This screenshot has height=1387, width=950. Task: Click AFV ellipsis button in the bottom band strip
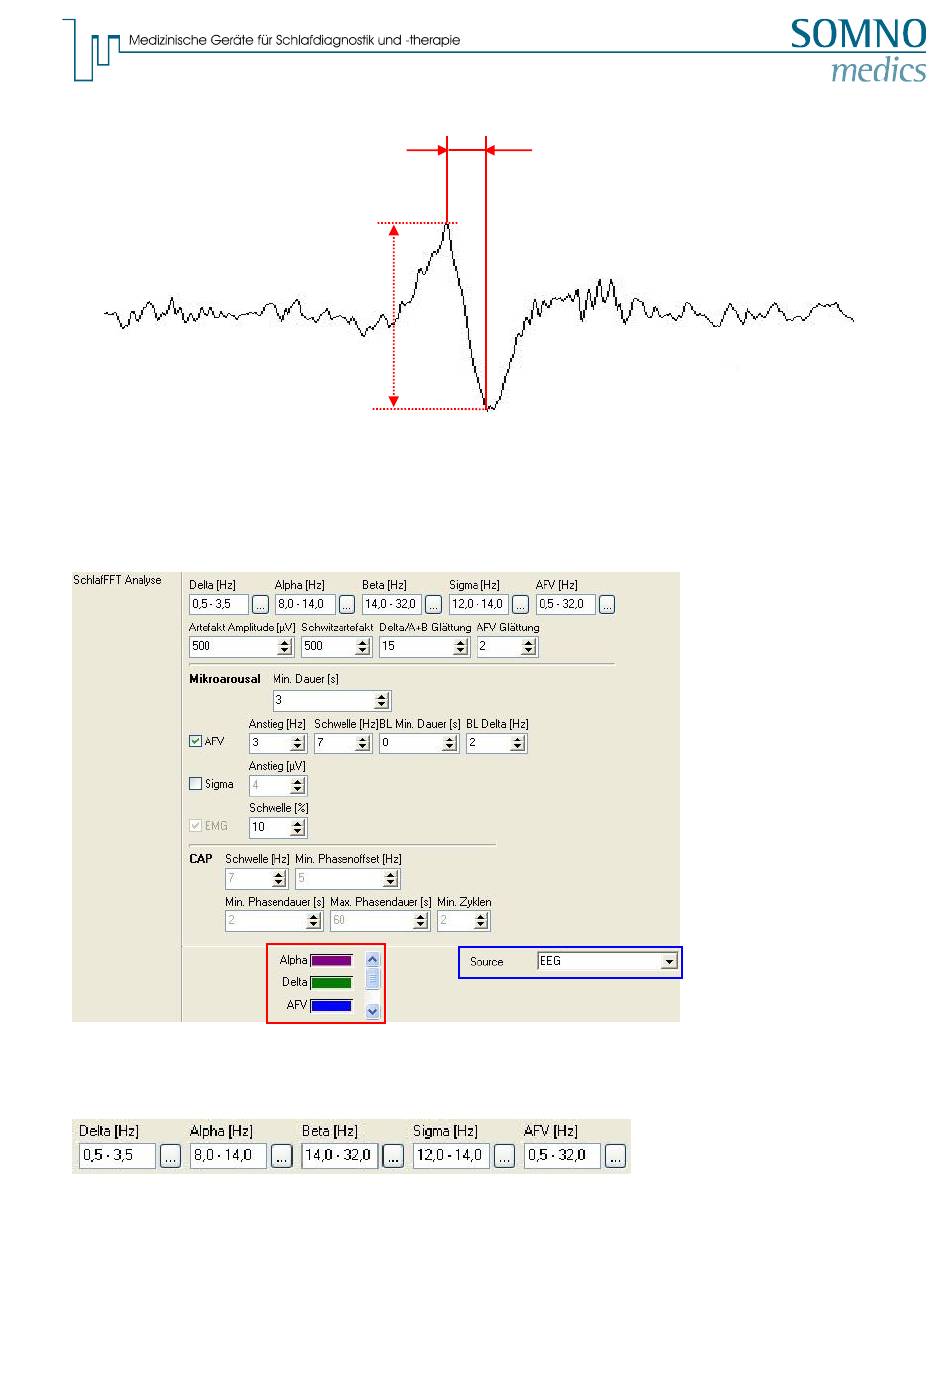[615, 1156]
